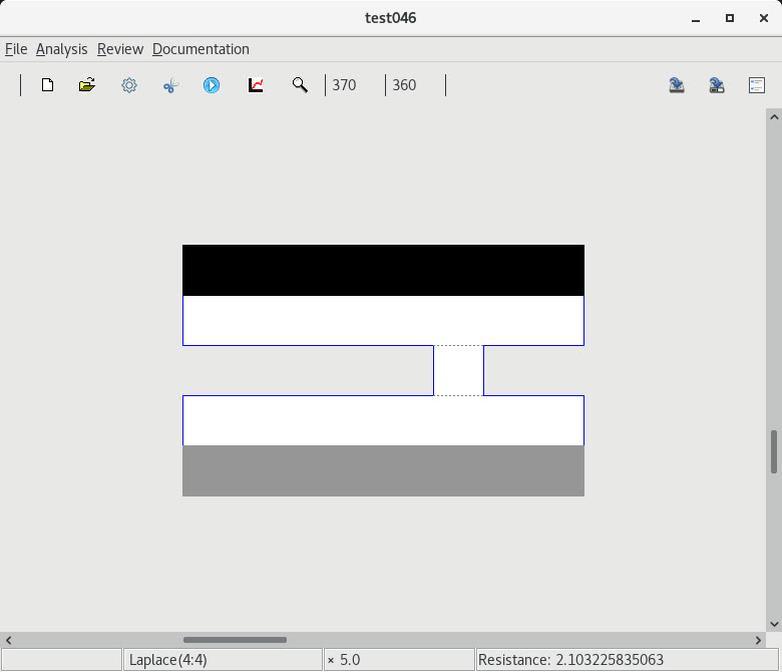Select the magnifying glass zoom tool
This screenshot has height=672, width=782.
(x=299, y=85)
